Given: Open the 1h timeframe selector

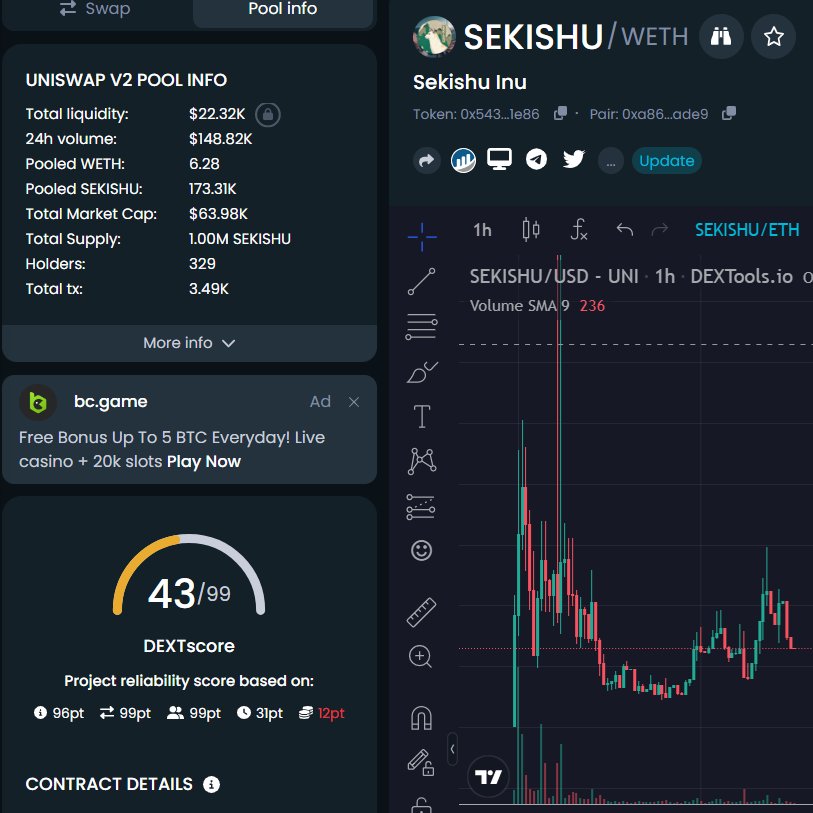Looking at the screenshot, I should tap(482, 230).
